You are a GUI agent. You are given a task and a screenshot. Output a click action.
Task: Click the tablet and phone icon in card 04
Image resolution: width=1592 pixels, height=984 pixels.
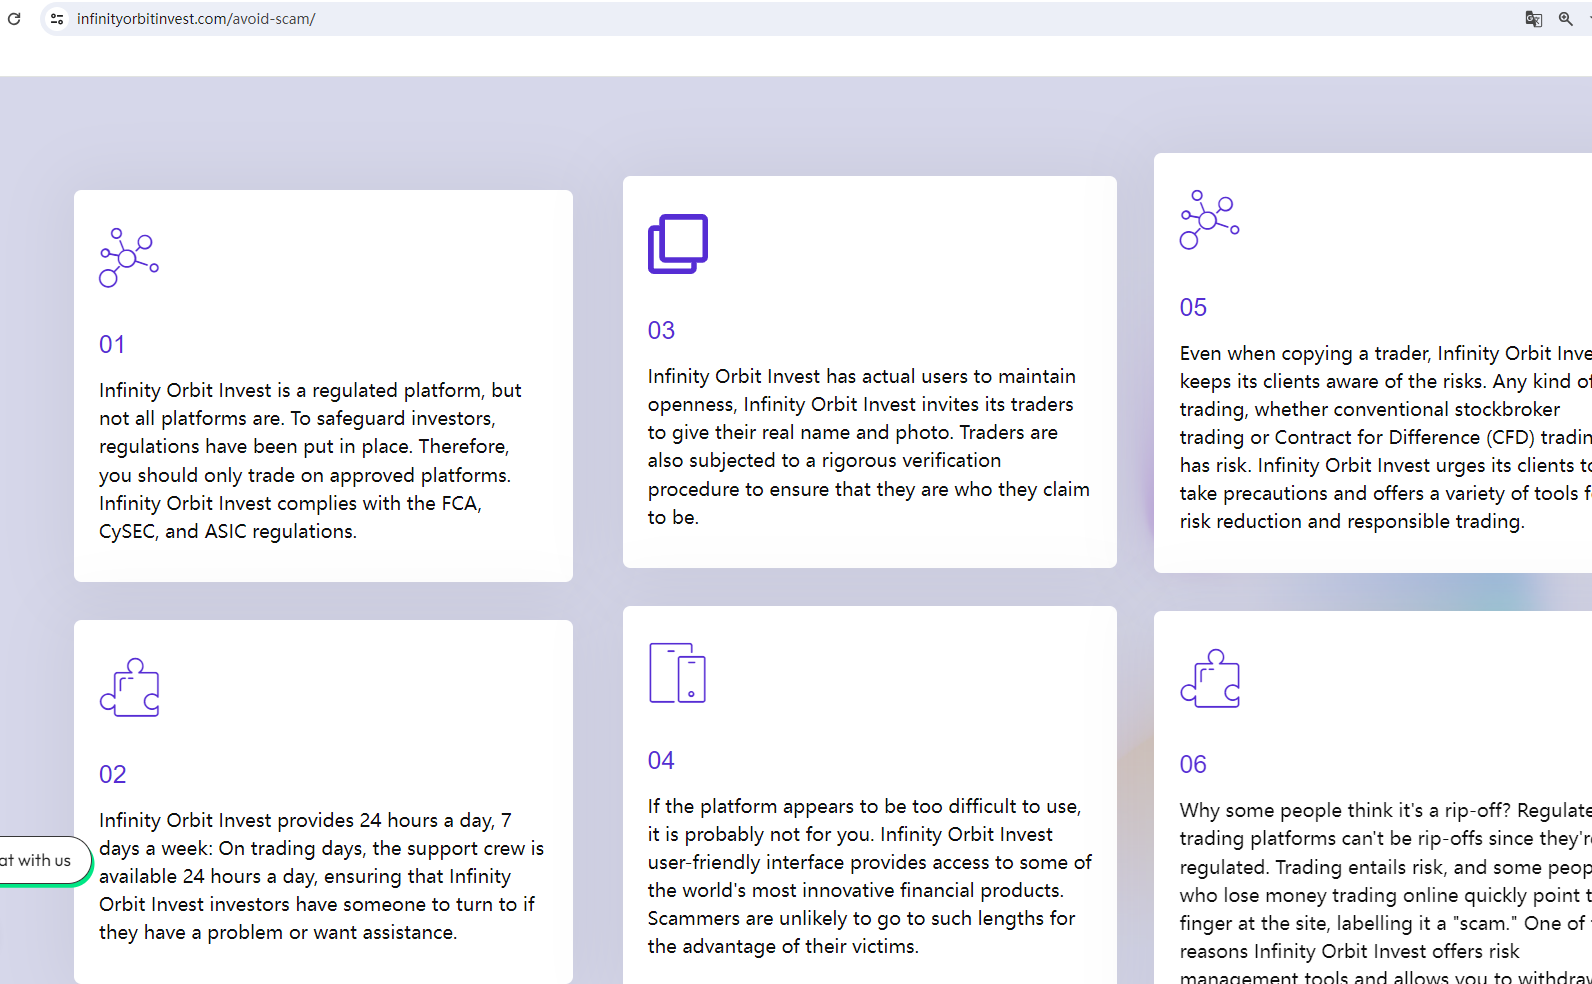(x=677, y=673)
